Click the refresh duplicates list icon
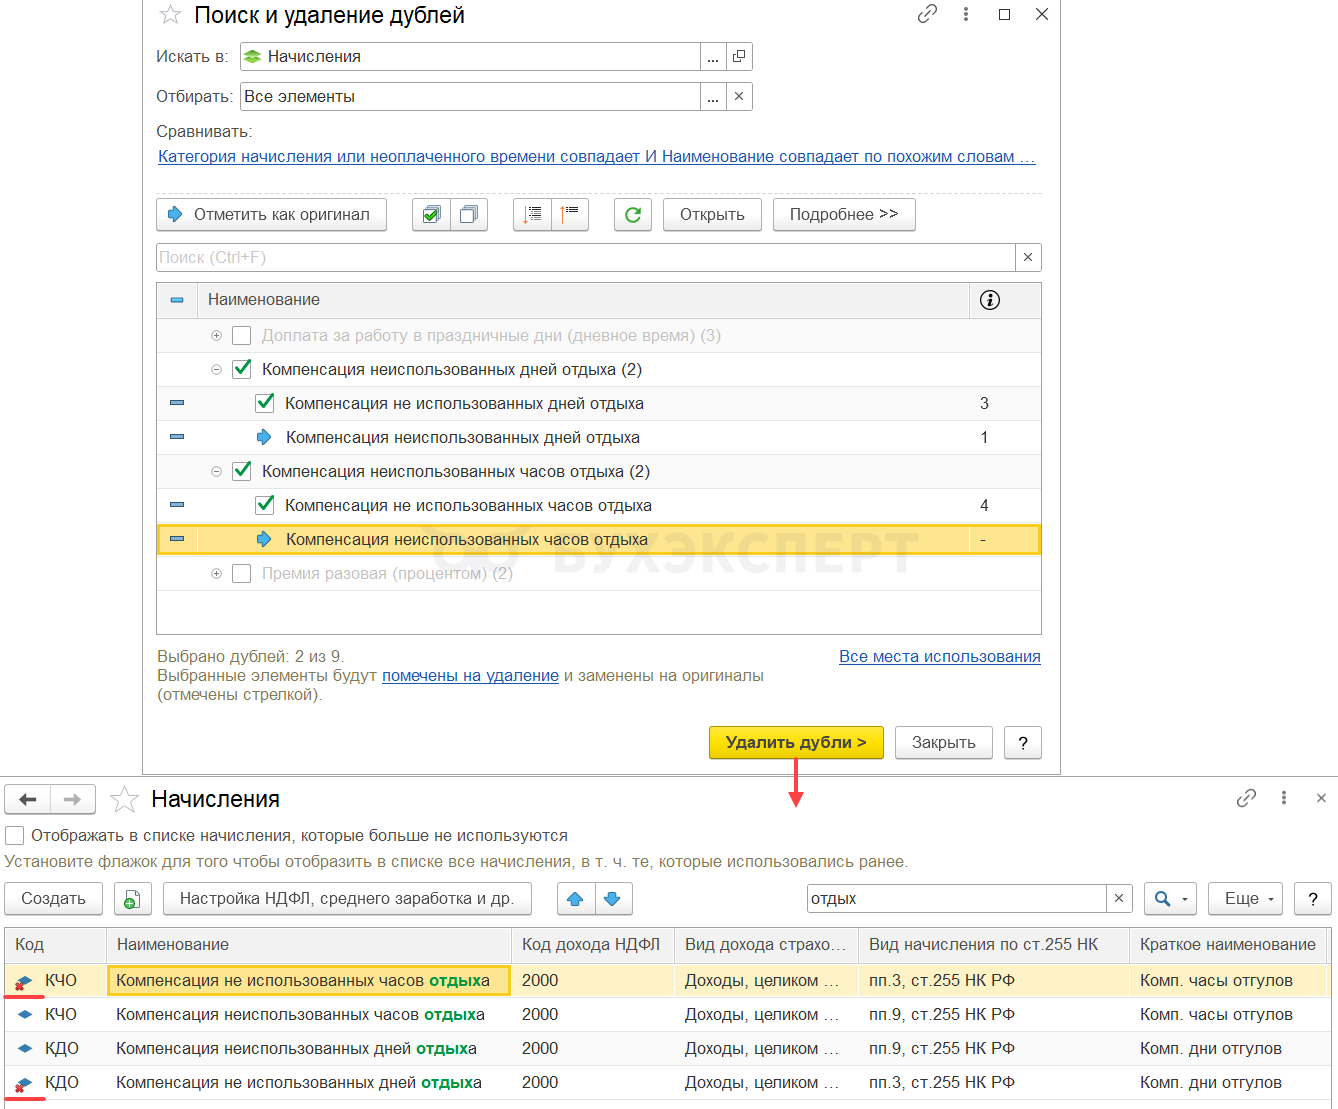The height and width of the screenshot is (1109, 1338). (x=633, y=215)
